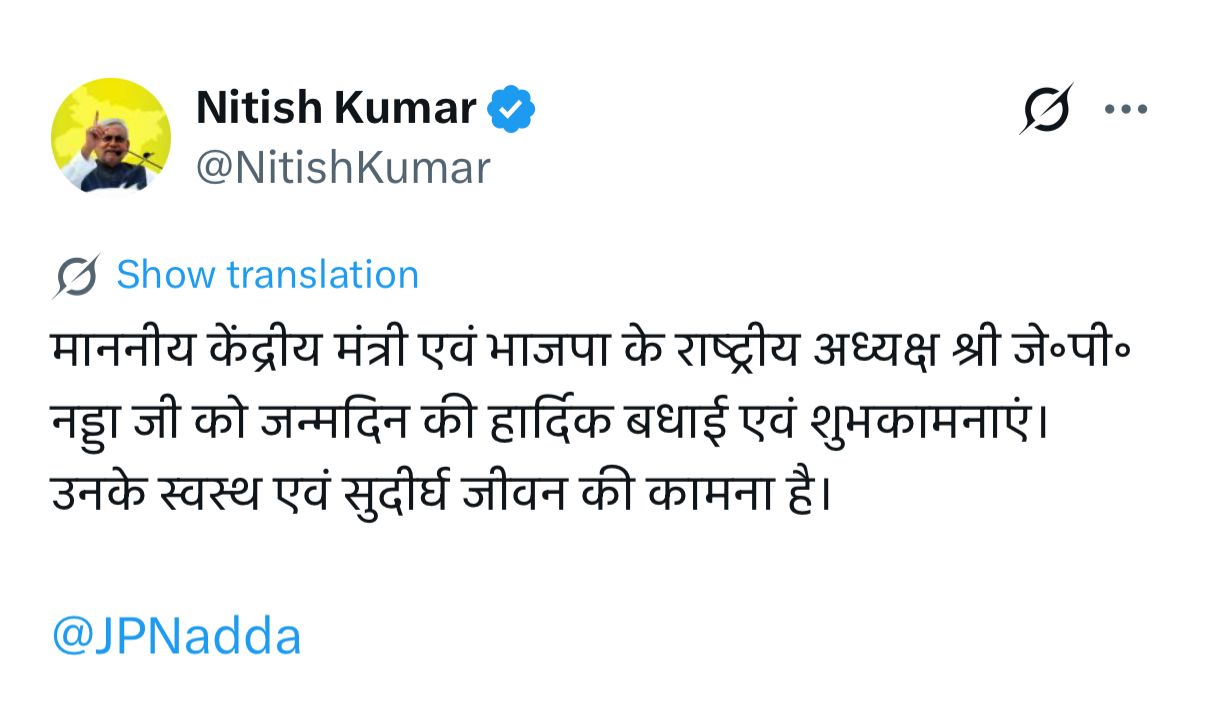Open more actions via the ellipsis icon
Screen dimensions: 1206x710
tap(1126, 108)
